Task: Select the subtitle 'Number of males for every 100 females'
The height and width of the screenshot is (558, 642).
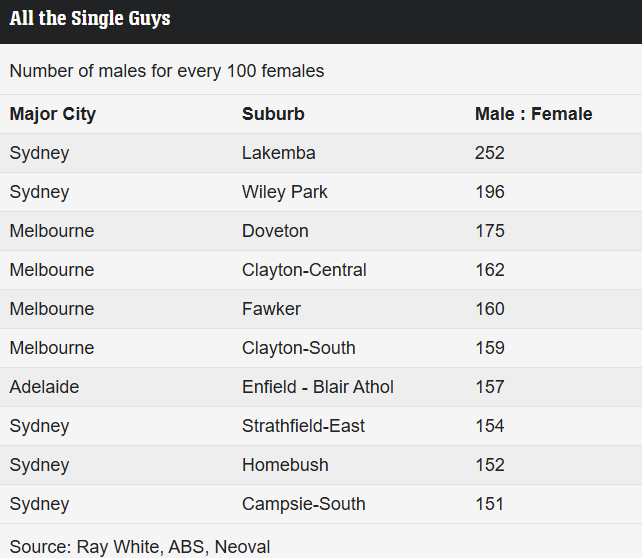Action: [x=167, y=71]
